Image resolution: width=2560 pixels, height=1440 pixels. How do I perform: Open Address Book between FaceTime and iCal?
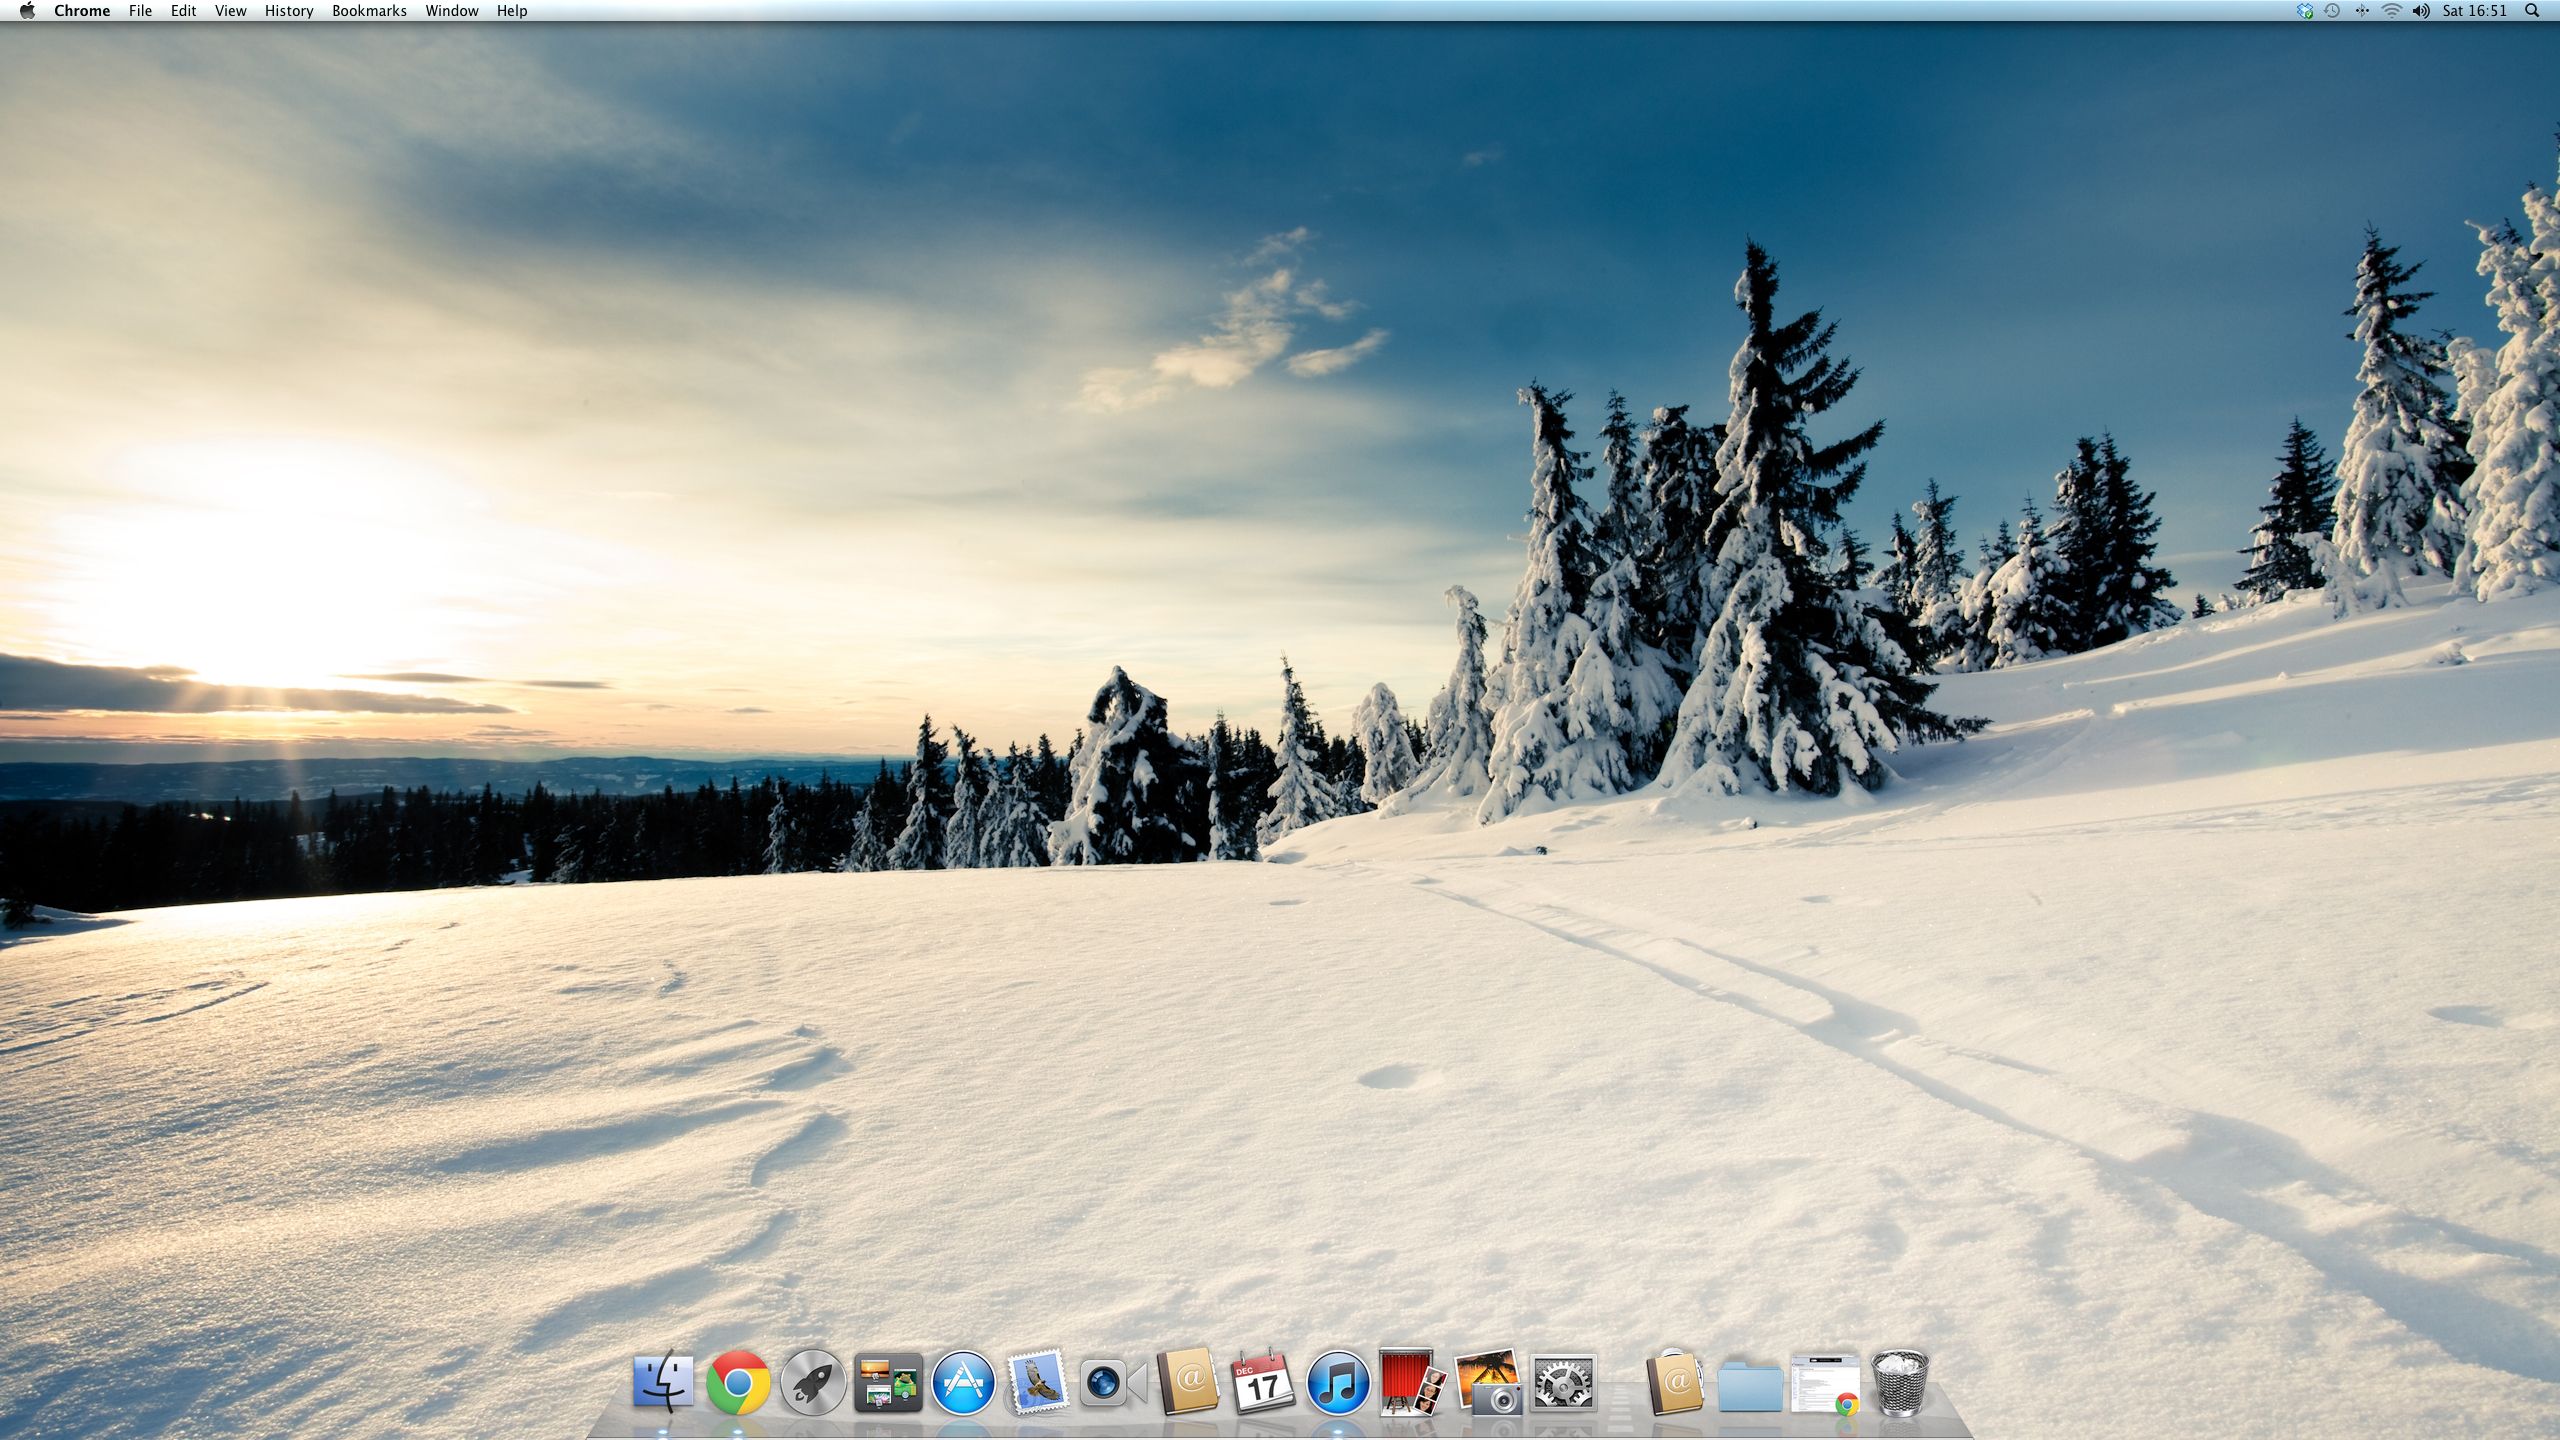point(1188,1383)
